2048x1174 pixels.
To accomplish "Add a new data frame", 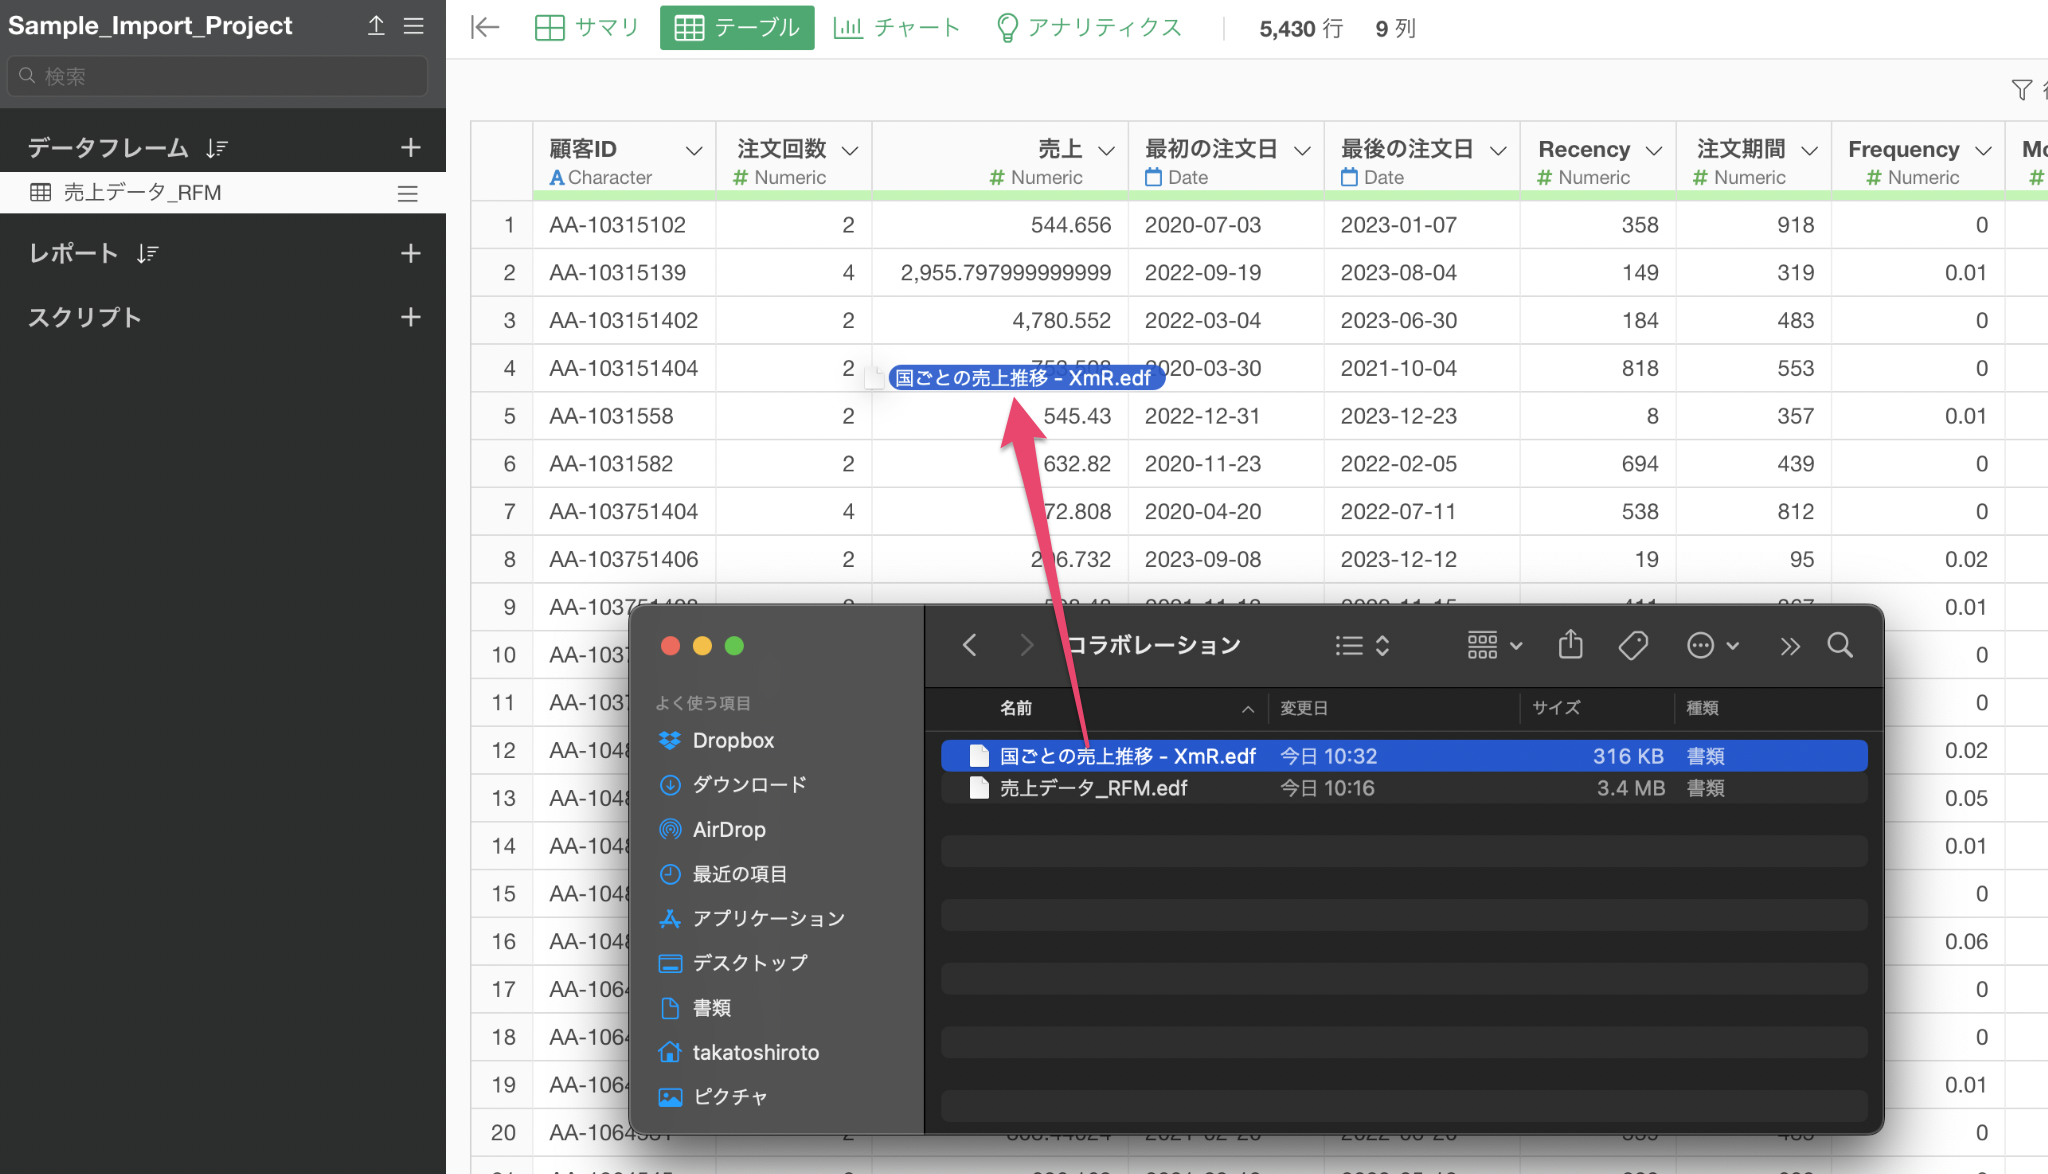I will 410,148.
